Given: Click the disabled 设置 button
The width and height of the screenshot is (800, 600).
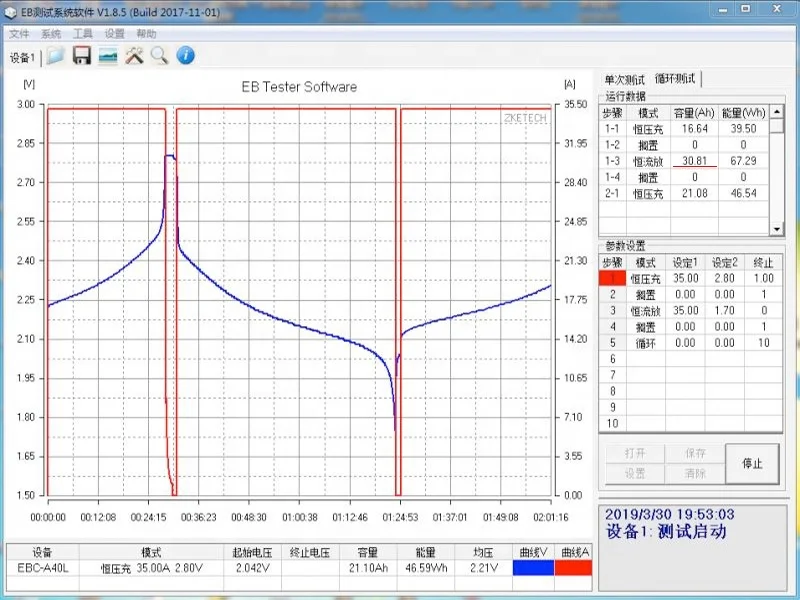Looking at the screenshot, I should pos(635,473).
